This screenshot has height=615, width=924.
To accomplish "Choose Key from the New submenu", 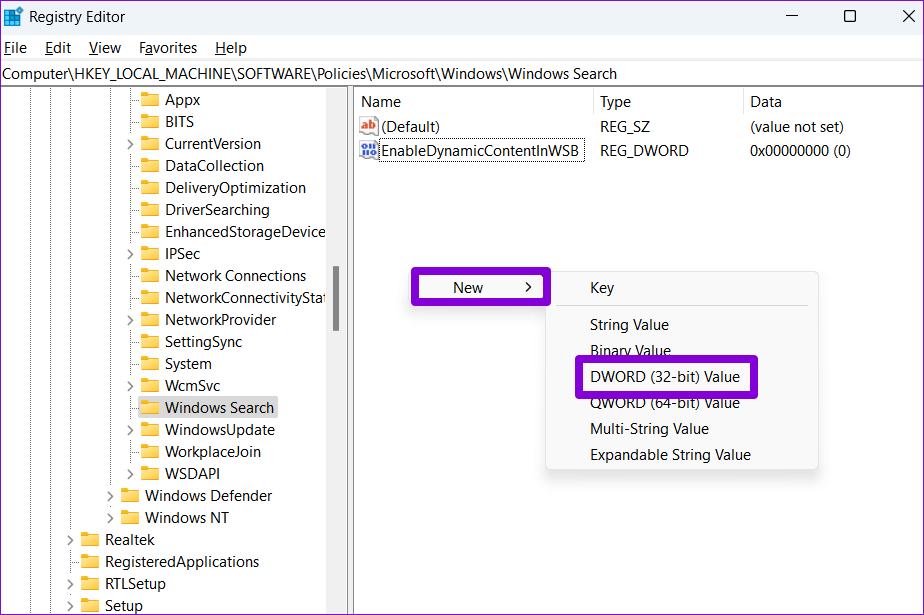I will tap(682, 287).
